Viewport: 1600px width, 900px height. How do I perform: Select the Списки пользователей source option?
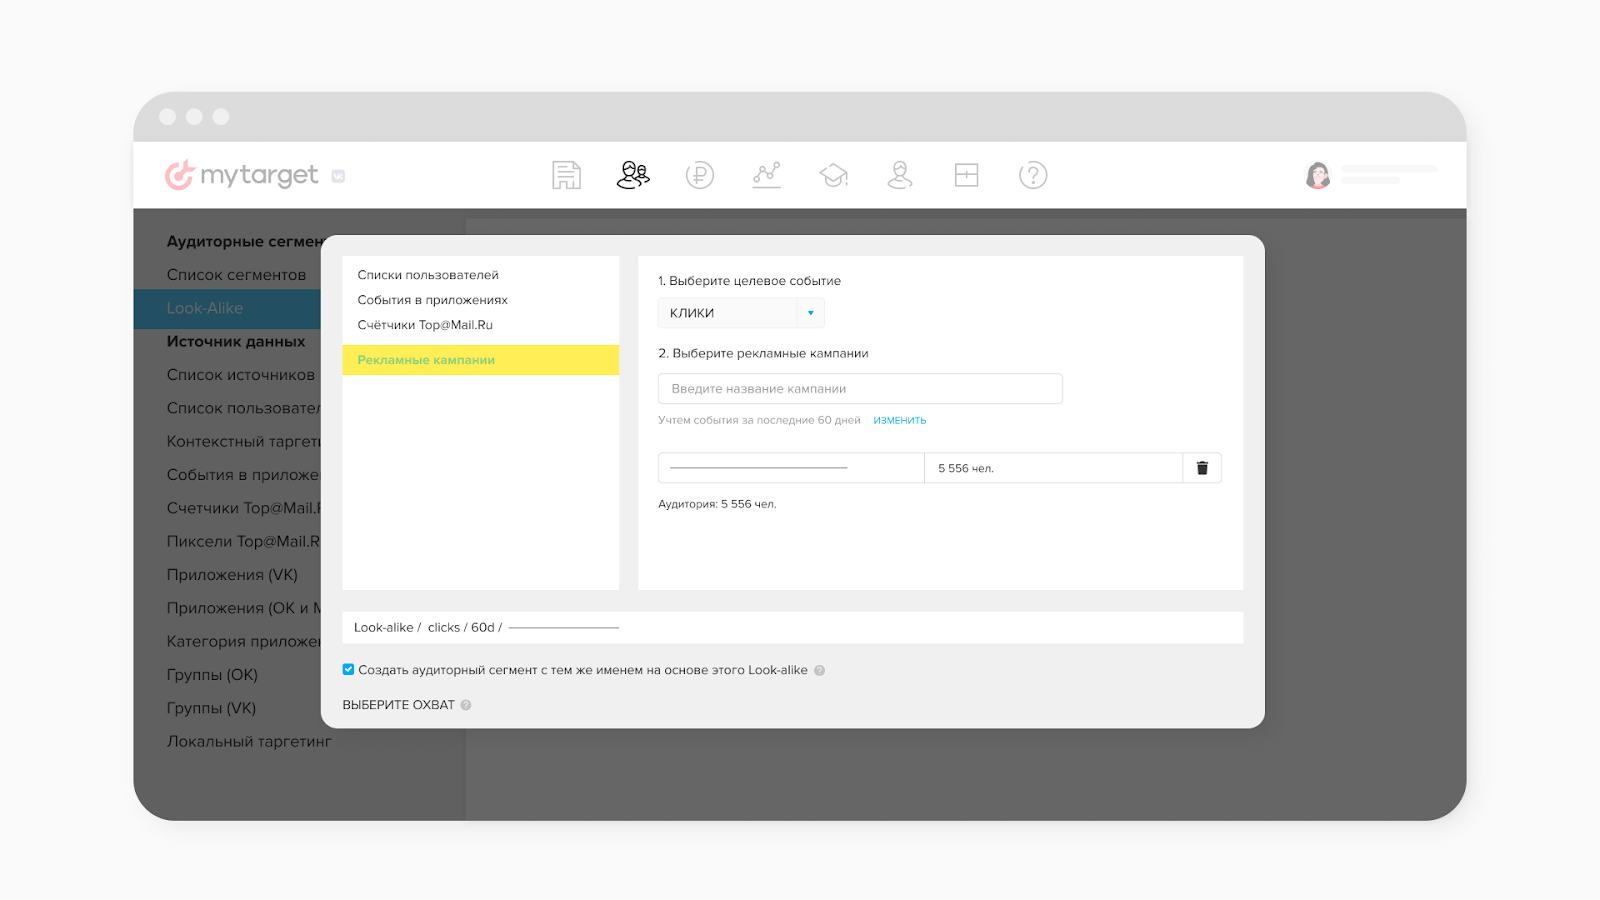point(428,275)
